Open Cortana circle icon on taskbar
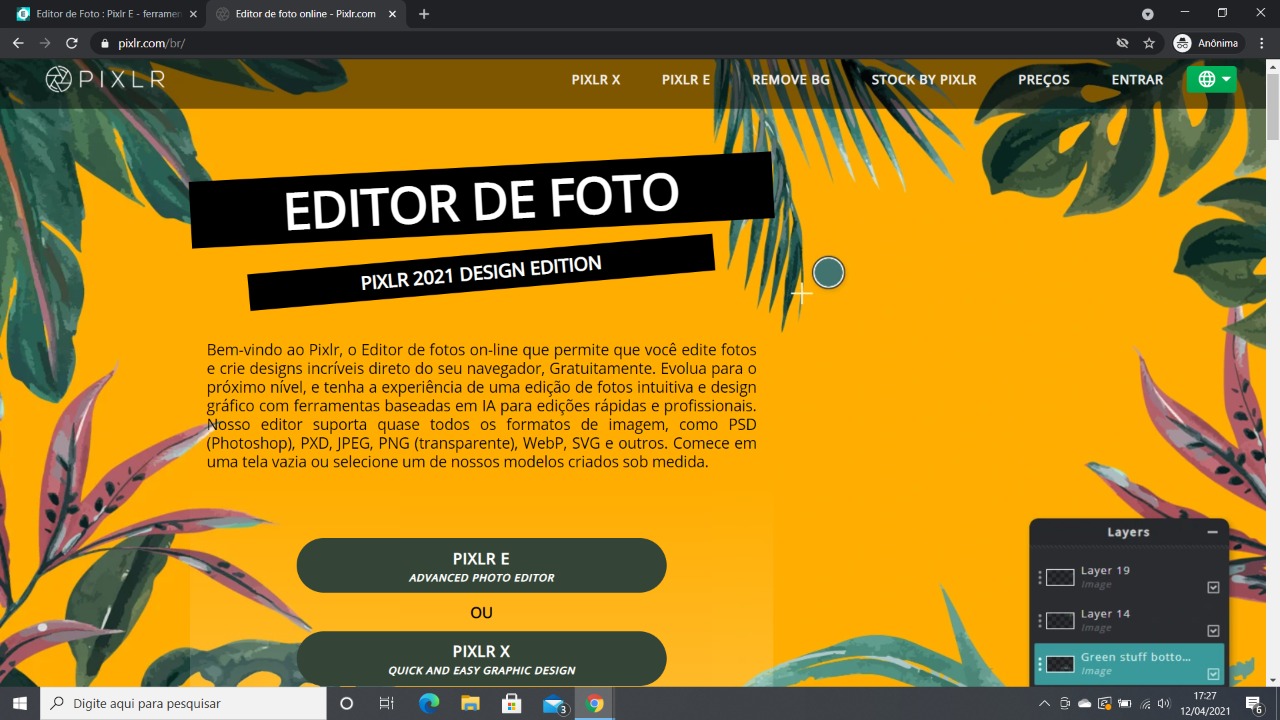Viewport: 1280px width, 720px height. [346, 703]
